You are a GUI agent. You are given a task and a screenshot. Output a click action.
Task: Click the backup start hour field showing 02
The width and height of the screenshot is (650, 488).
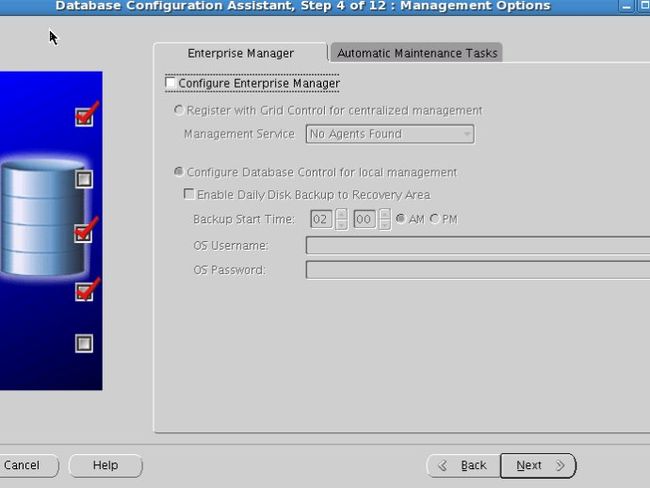(321, 219)
